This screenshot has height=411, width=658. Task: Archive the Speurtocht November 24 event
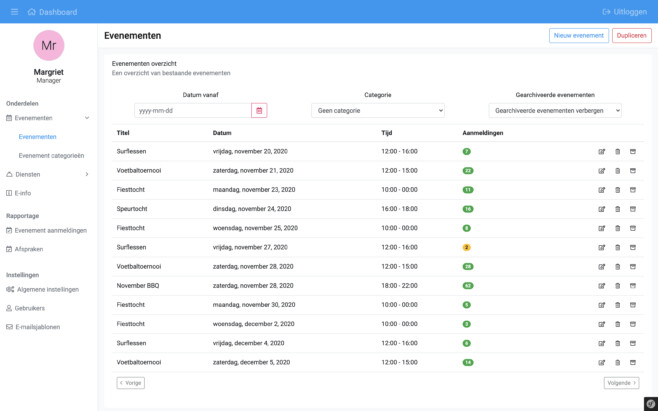(632, 209)
